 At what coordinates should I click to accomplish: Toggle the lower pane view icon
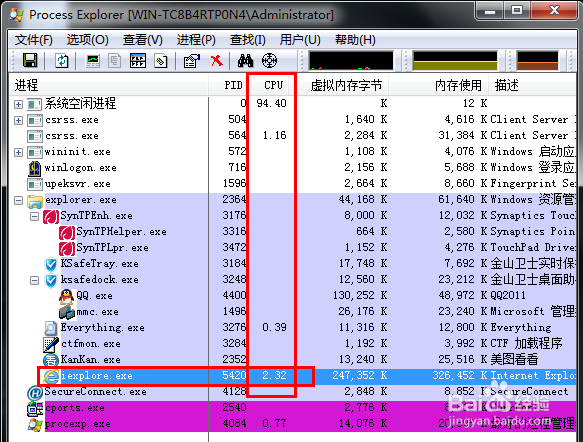click(x=138, y=60)
